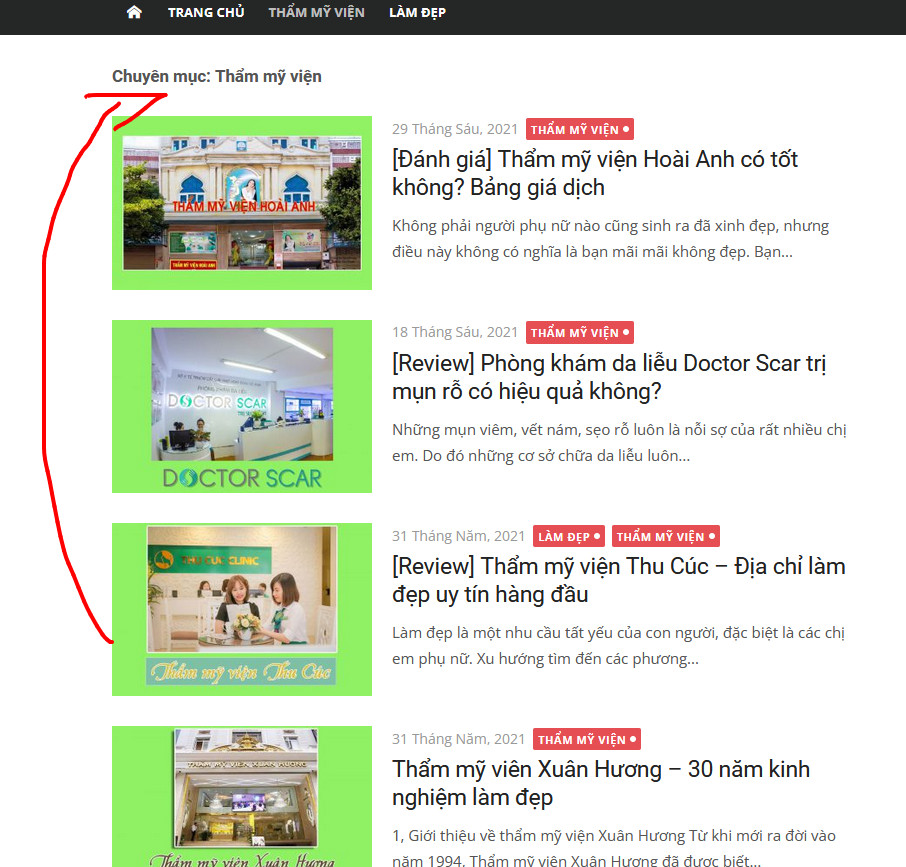906x867 pixels.
Task: Click the date 18 Tháng Sáu, 2021
Action: pyautogui.click(x=455, y=332)
